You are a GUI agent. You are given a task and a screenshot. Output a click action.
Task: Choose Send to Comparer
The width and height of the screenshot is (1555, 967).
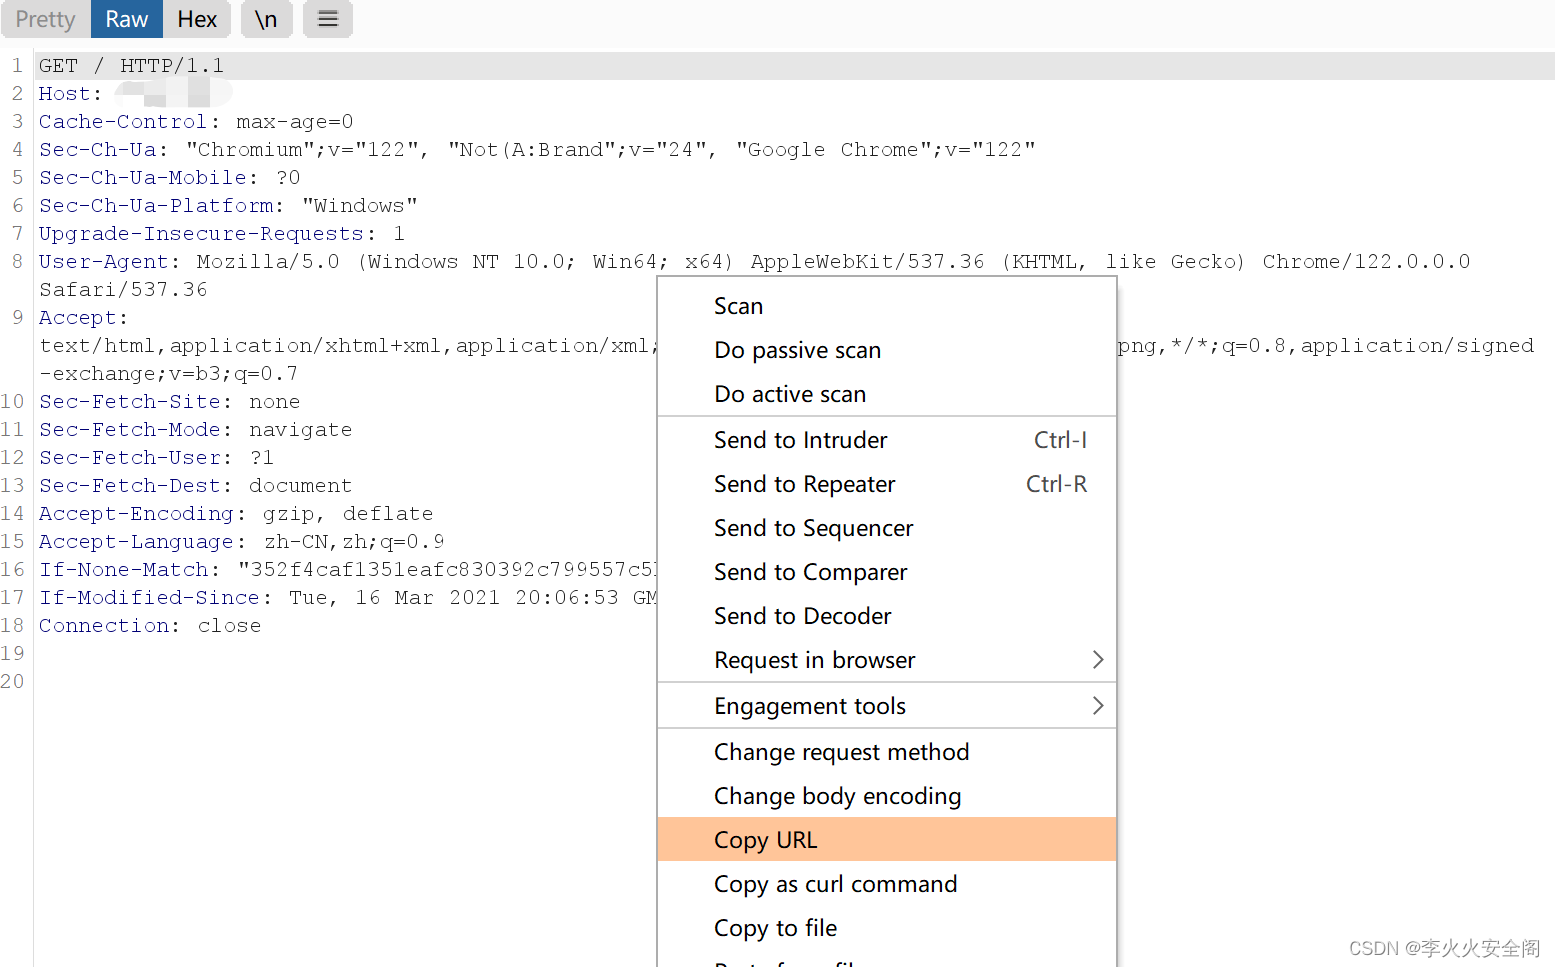pos(886,572)
